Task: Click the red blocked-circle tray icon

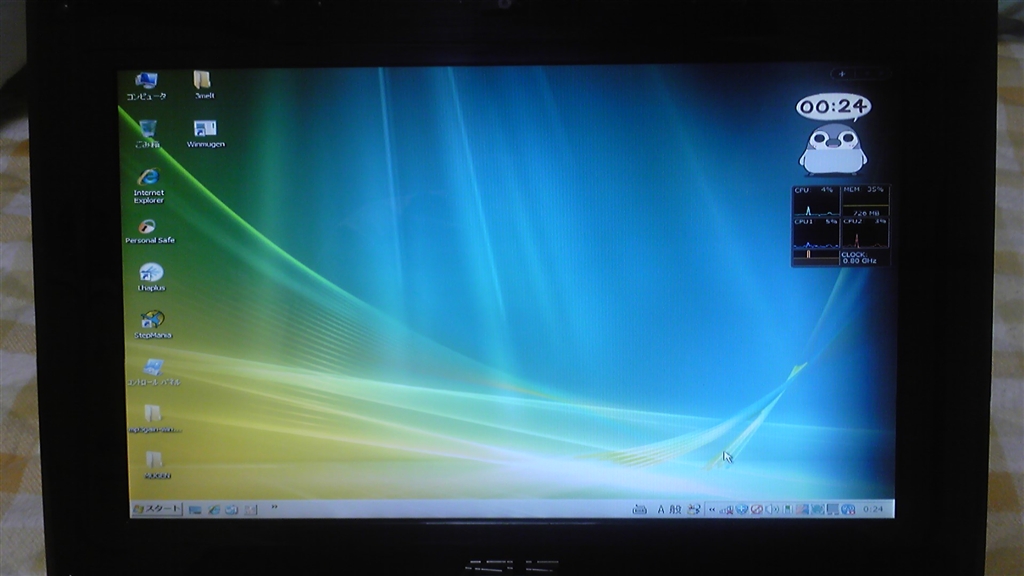Action: point(756,509)
